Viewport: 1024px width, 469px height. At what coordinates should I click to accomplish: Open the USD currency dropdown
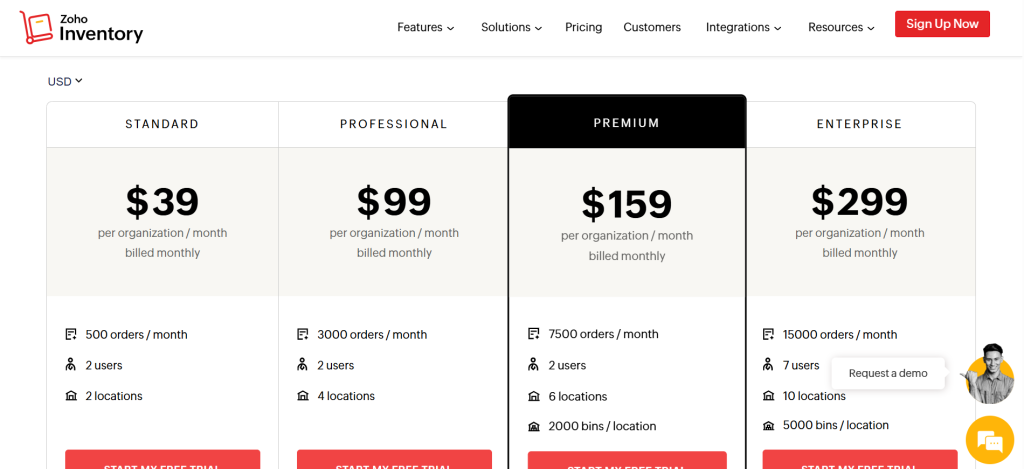click(x=65, y=81)
